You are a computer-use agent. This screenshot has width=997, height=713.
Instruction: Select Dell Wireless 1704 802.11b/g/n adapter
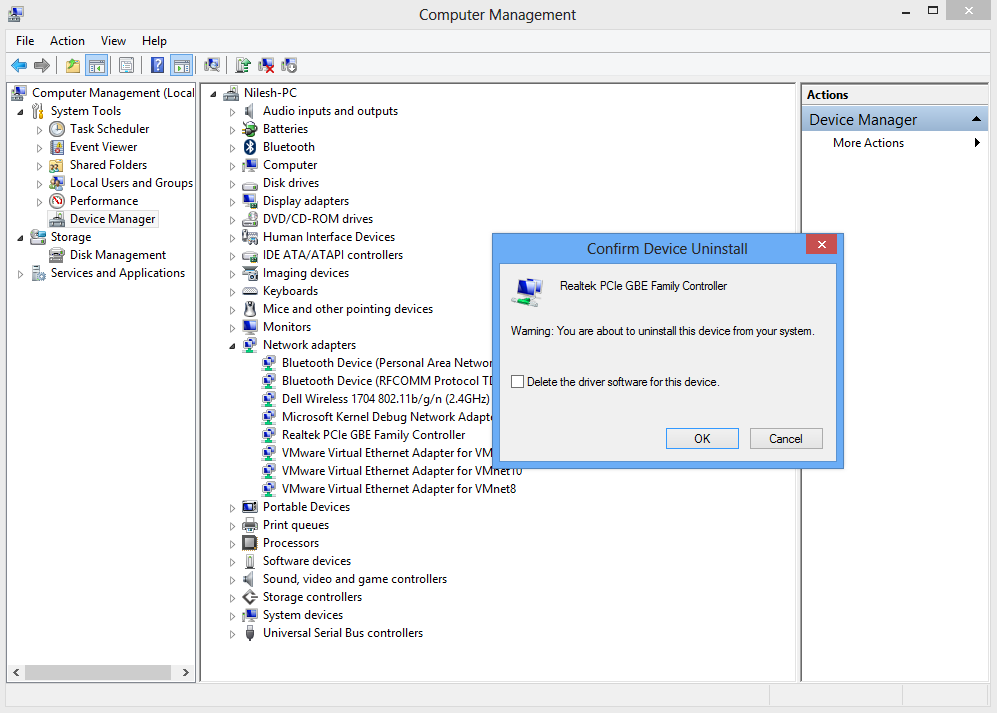click(385, 399)
